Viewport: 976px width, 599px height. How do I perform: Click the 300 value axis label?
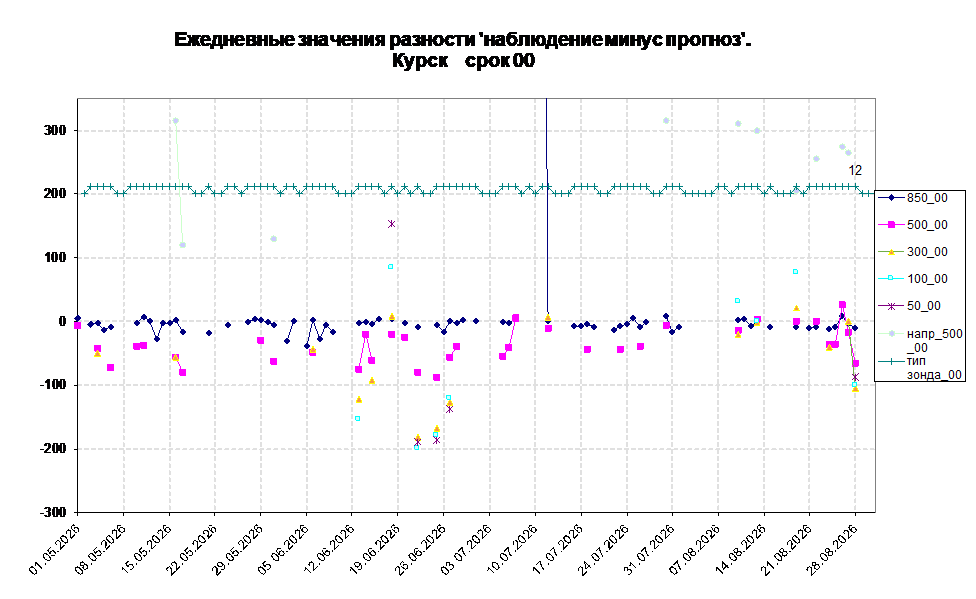[x=55, y=130]
